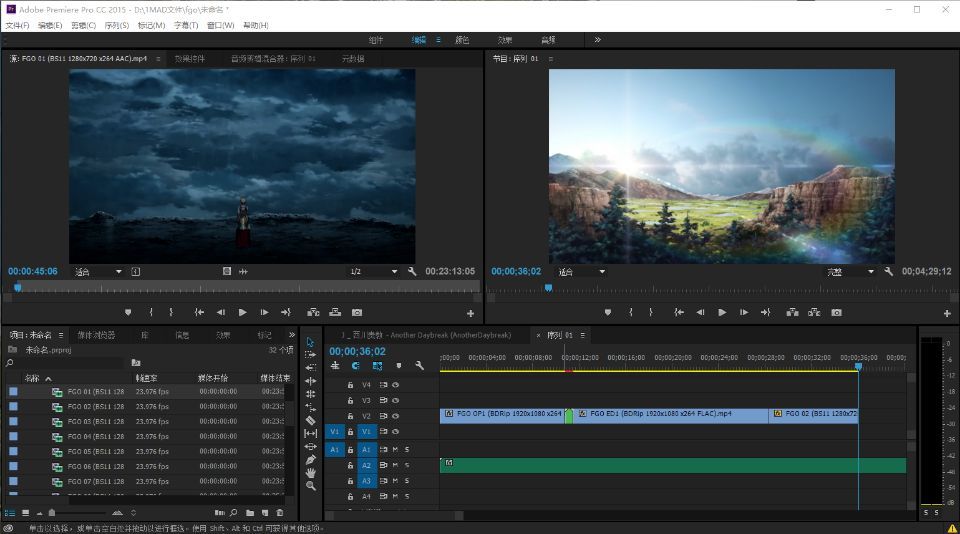
Task: Open the 窗口(W) menu
Action: (220, 25)
